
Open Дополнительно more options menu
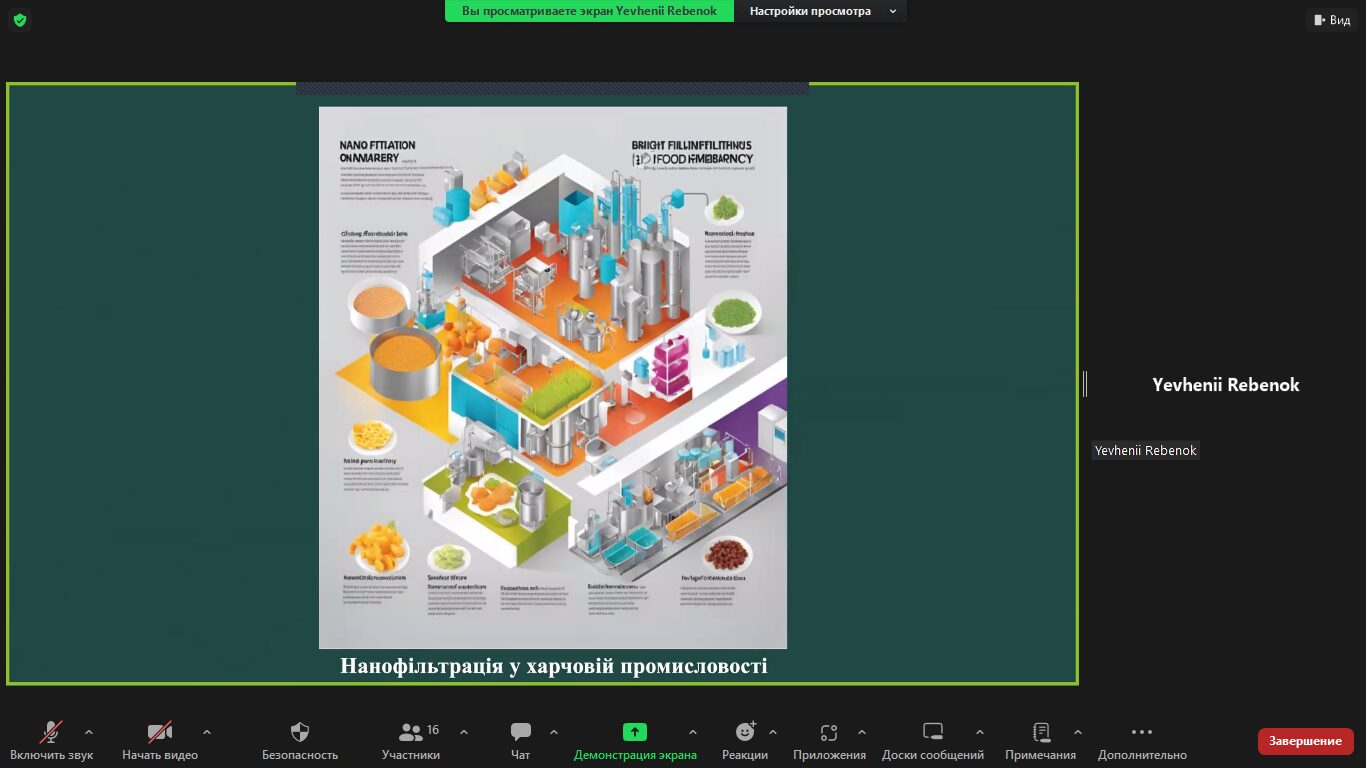tap(1142, 741)
